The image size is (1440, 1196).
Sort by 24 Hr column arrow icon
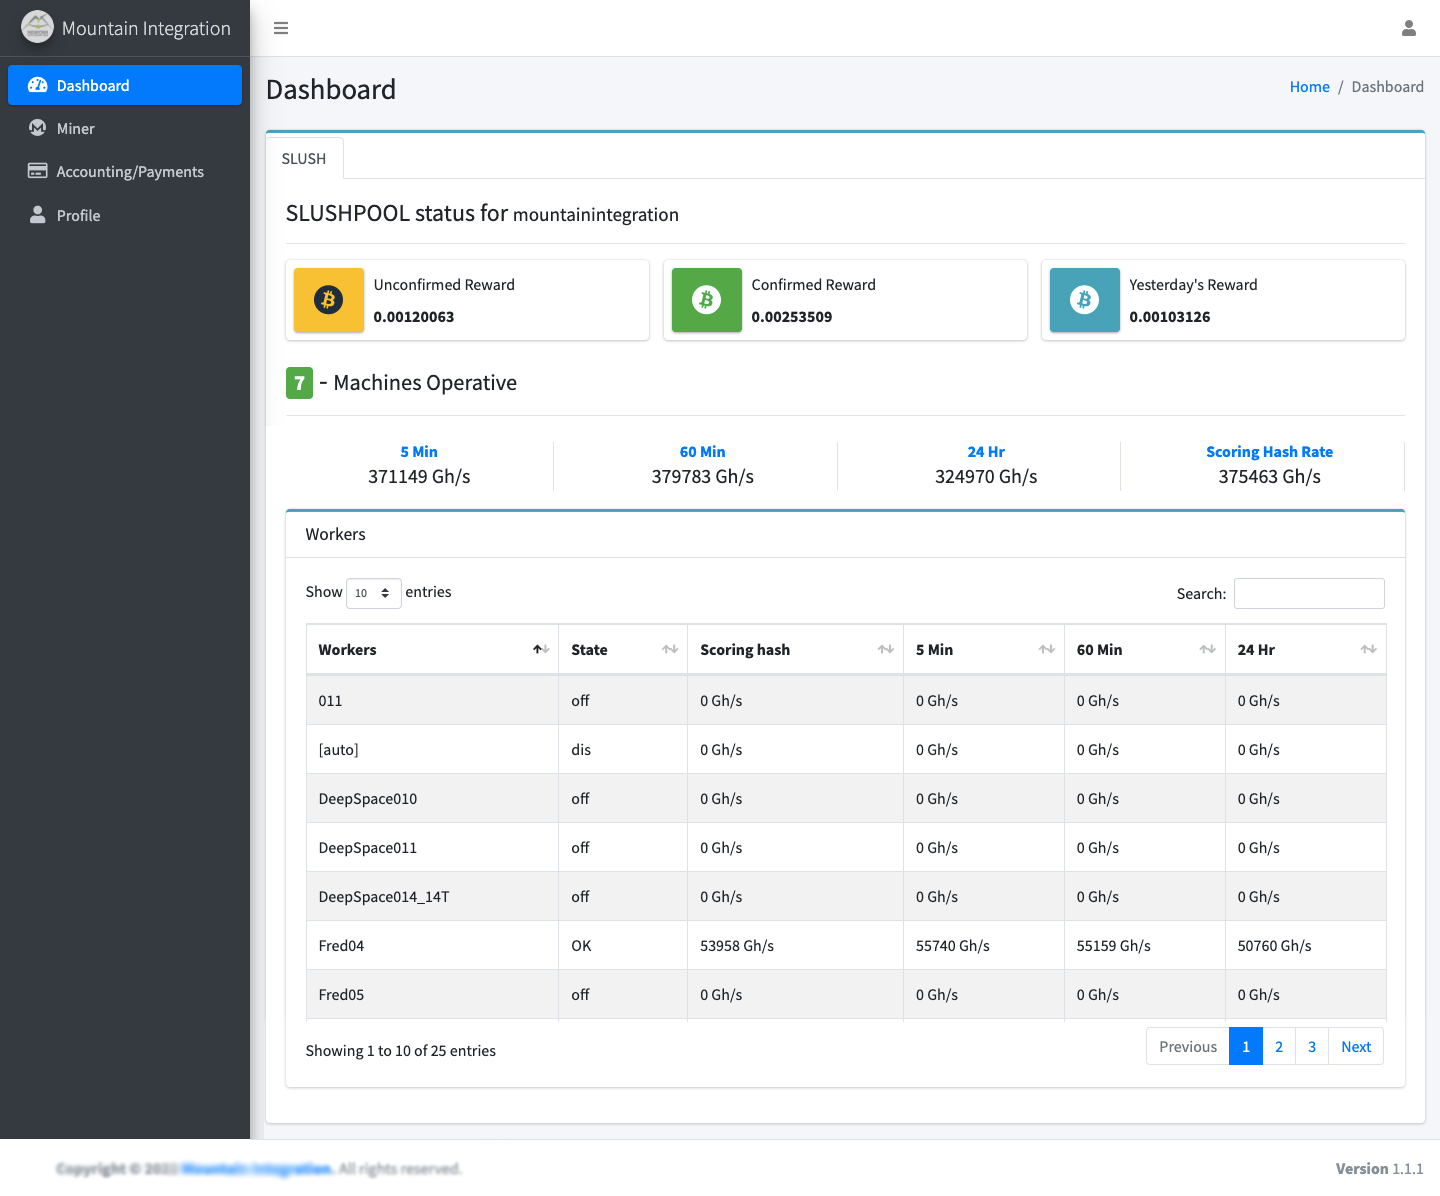[x=1369, y=650]
